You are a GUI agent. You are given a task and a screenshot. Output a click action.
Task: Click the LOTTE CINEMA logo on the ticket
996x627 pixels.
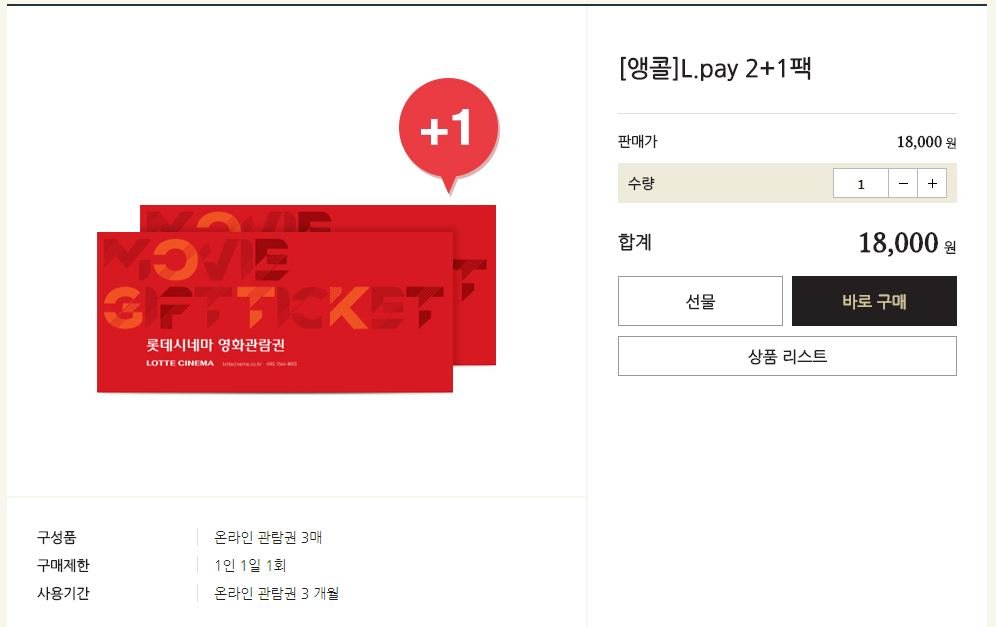180,363
